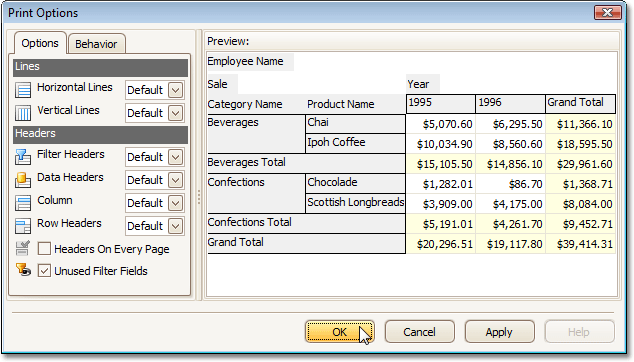The image size is (634, 362).
Task: Click the 1996 column header
Action: [510, 104]
